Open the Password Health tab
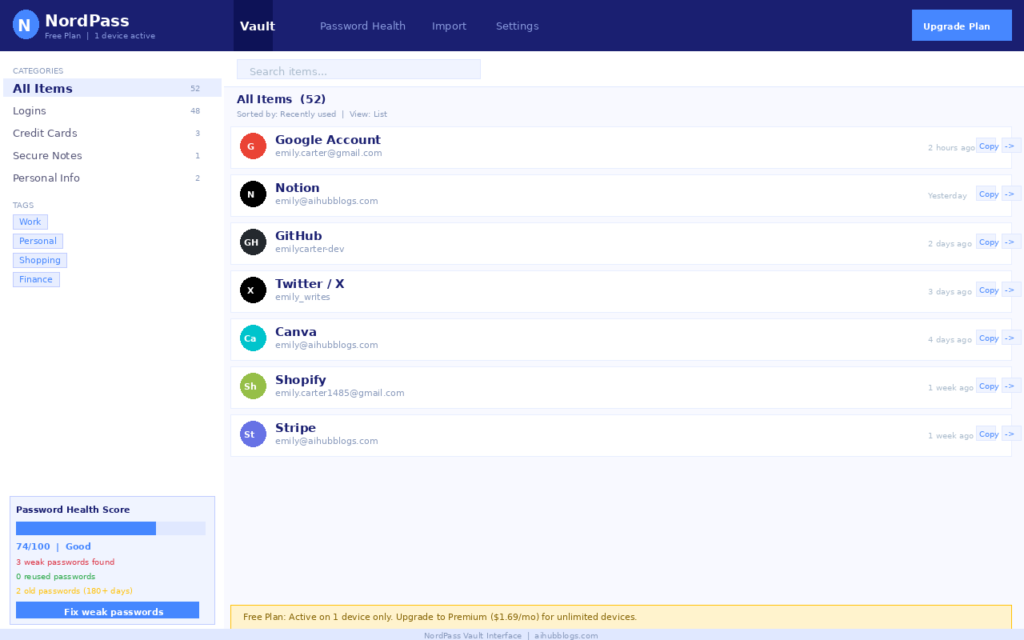The height and width of the screenshot is (640, 1024). coord(362,26)
